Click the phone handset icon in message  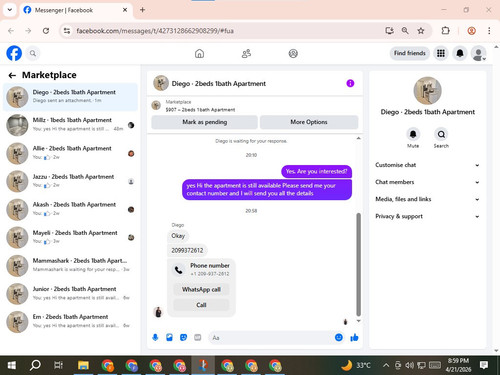pos(178,270)
